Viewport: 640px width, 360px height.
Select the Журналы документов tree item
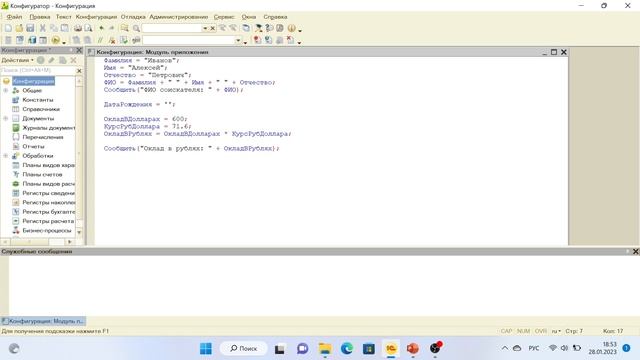49,128
